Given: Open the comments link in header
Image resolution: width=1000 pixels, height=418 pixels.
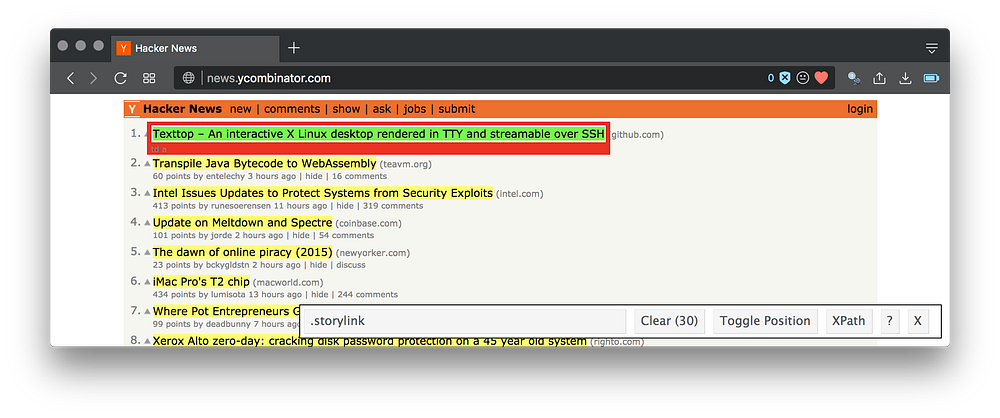Looking at the screenshot, I should point(292,109).
